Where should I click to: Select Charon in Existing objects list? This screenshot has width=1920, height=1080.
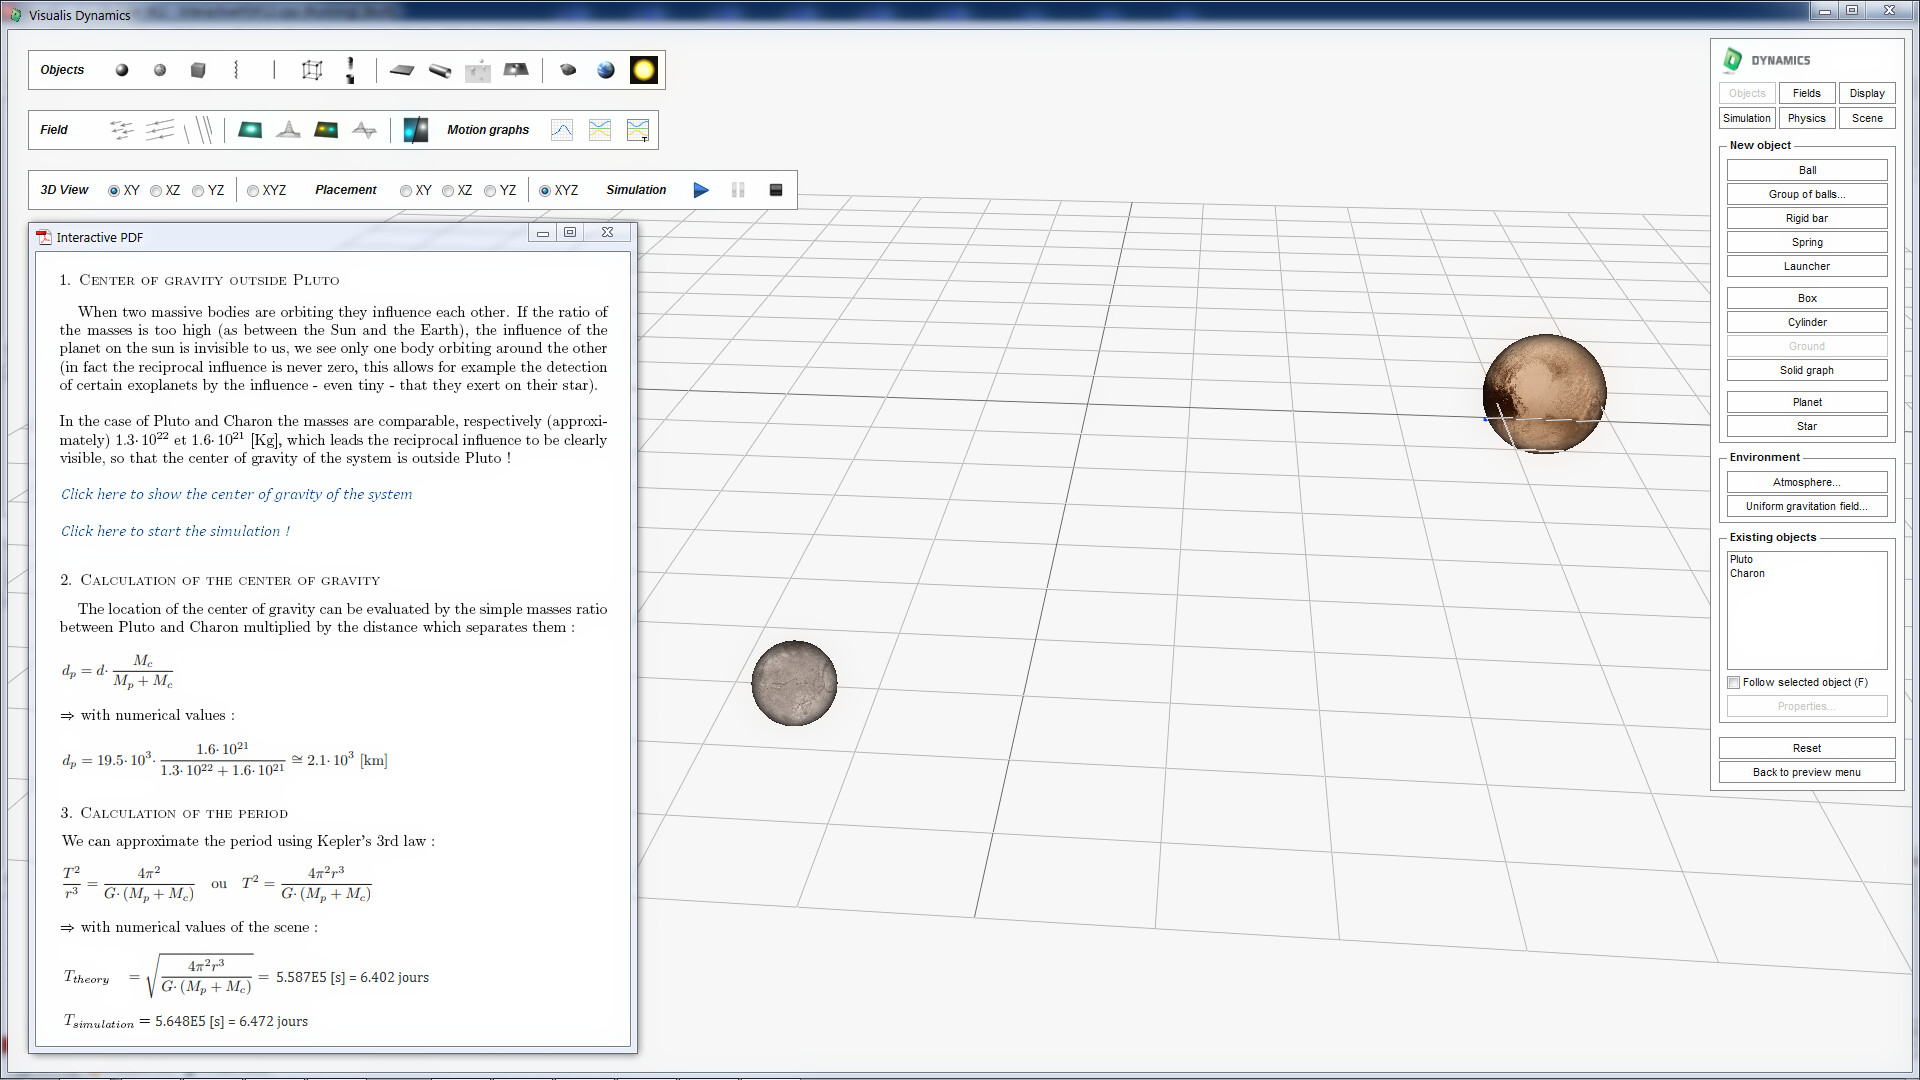(1747, 574)
